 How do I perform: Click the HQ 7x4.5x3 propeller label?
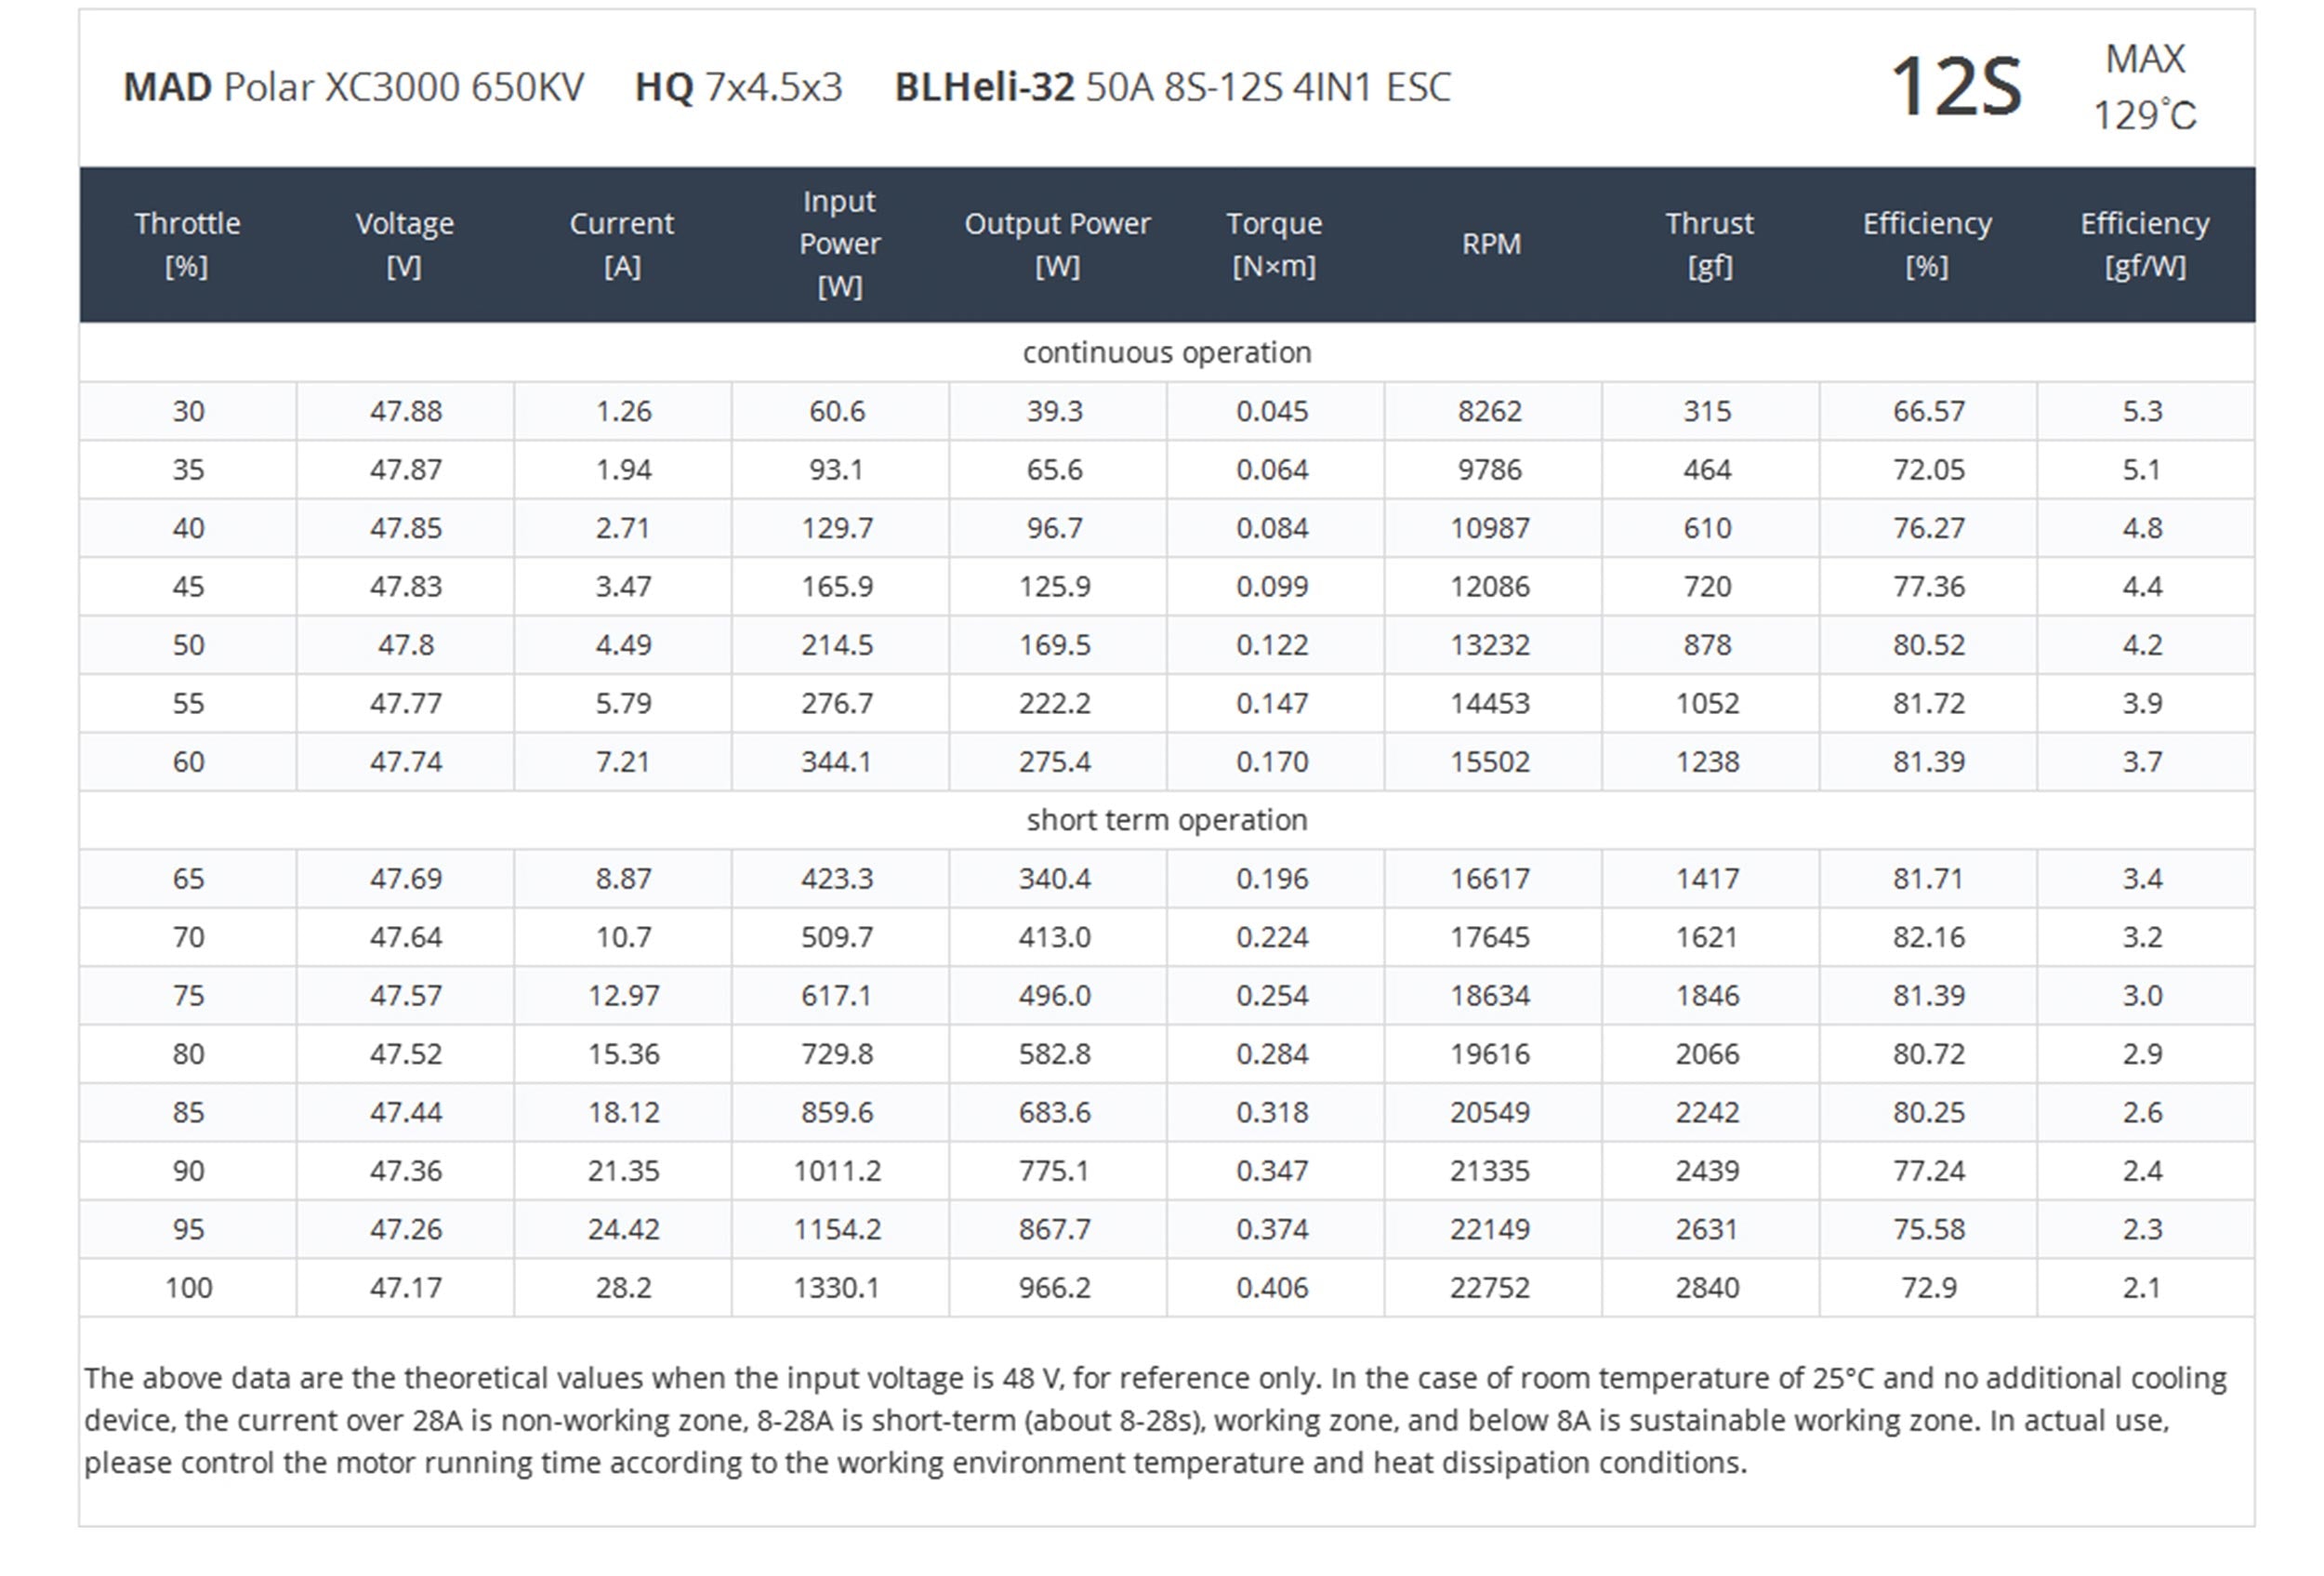click(x=738, y=87)
